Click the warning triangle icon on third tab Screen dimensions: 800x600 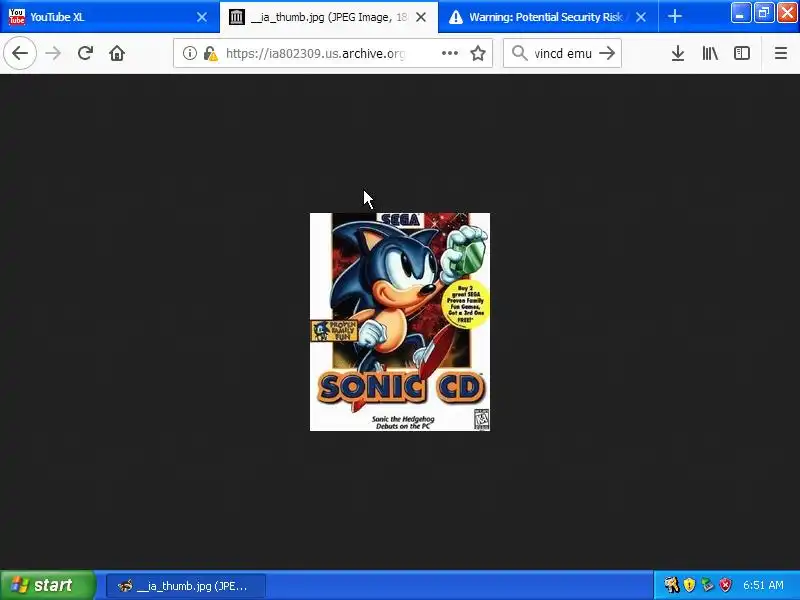pos(456,17)
